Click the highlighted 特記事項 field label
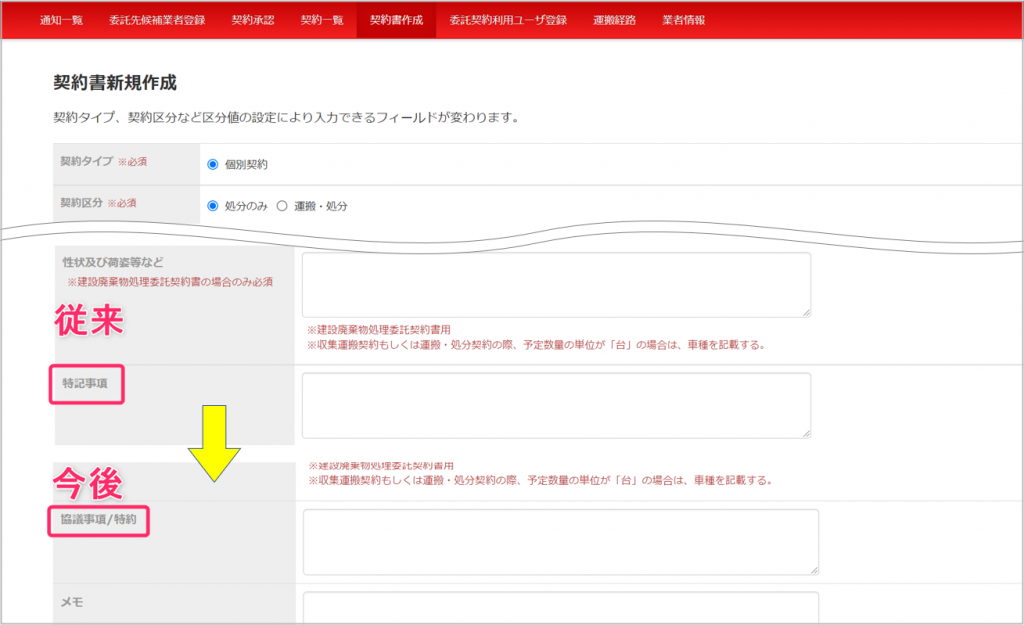 click(x=87, y=383)
